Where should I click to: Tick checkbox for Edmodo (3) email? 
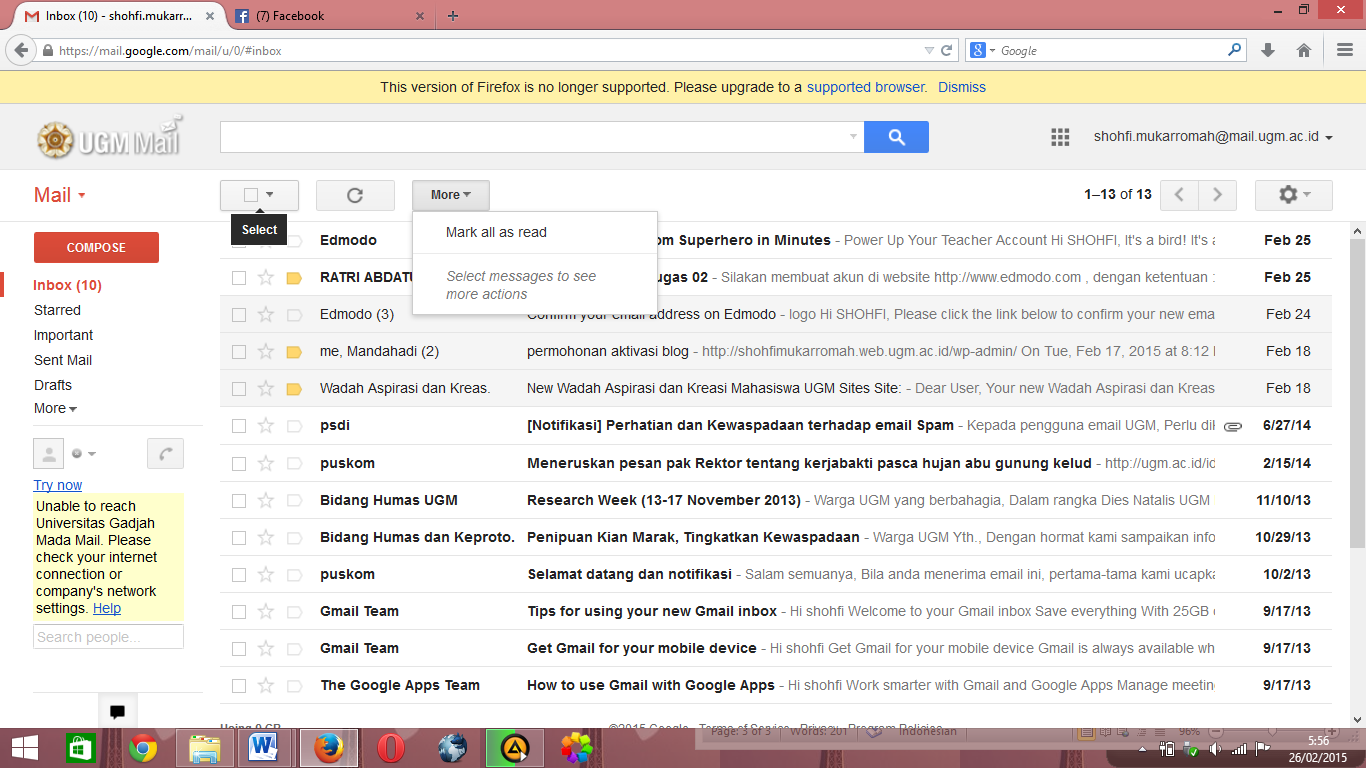[239, 315]
